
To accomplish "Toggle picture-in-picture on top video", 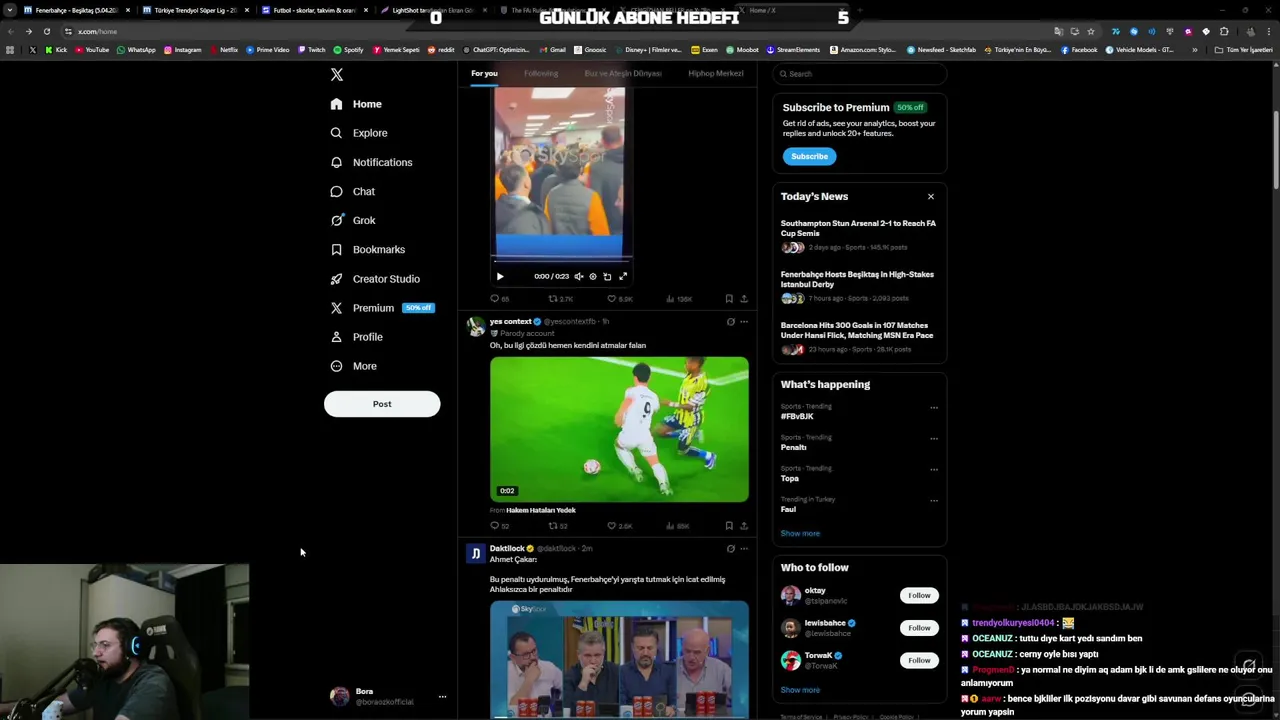I will tap(607, 277).
